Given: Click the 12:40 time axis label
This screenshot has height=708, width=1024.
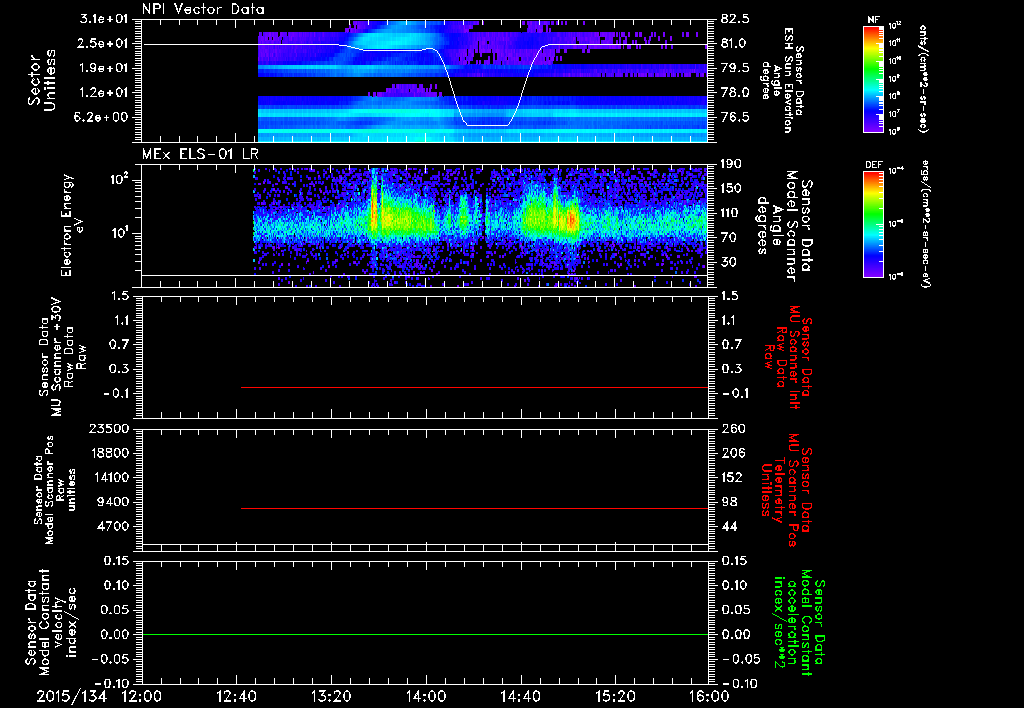Looking at the screenshot, I should click(x=236, y=696).
